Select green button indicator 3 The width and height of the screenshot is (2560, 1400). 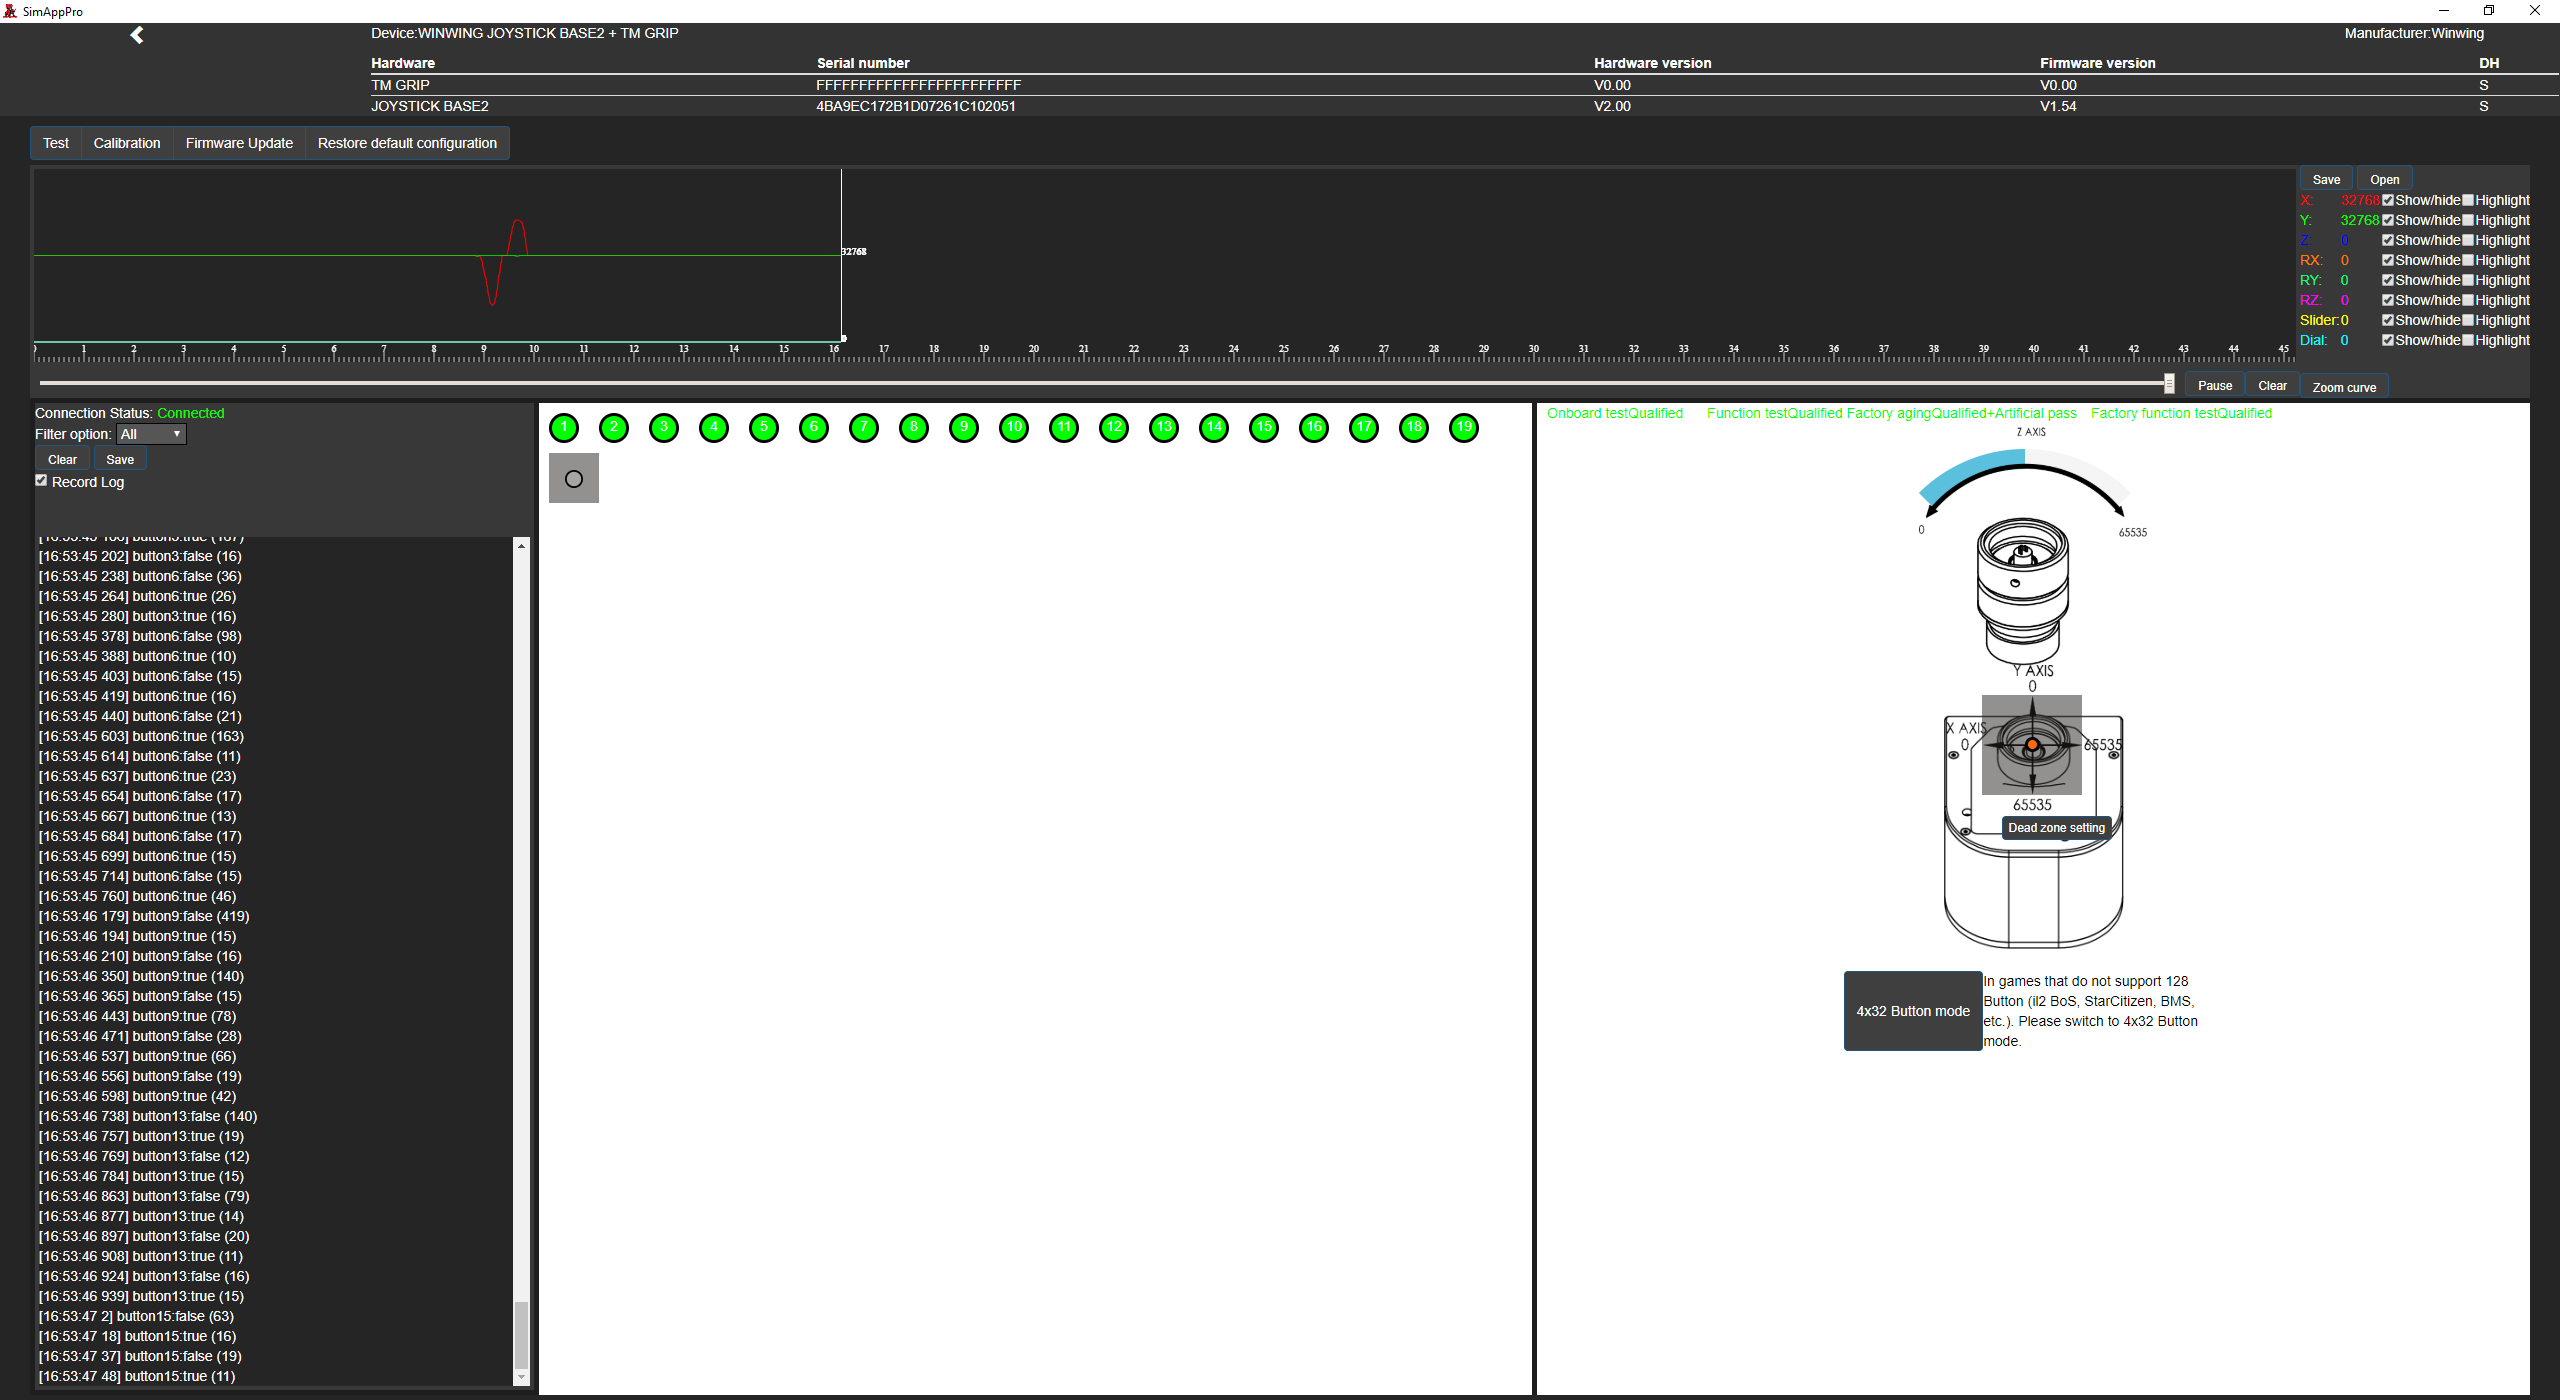pos(664,428)
